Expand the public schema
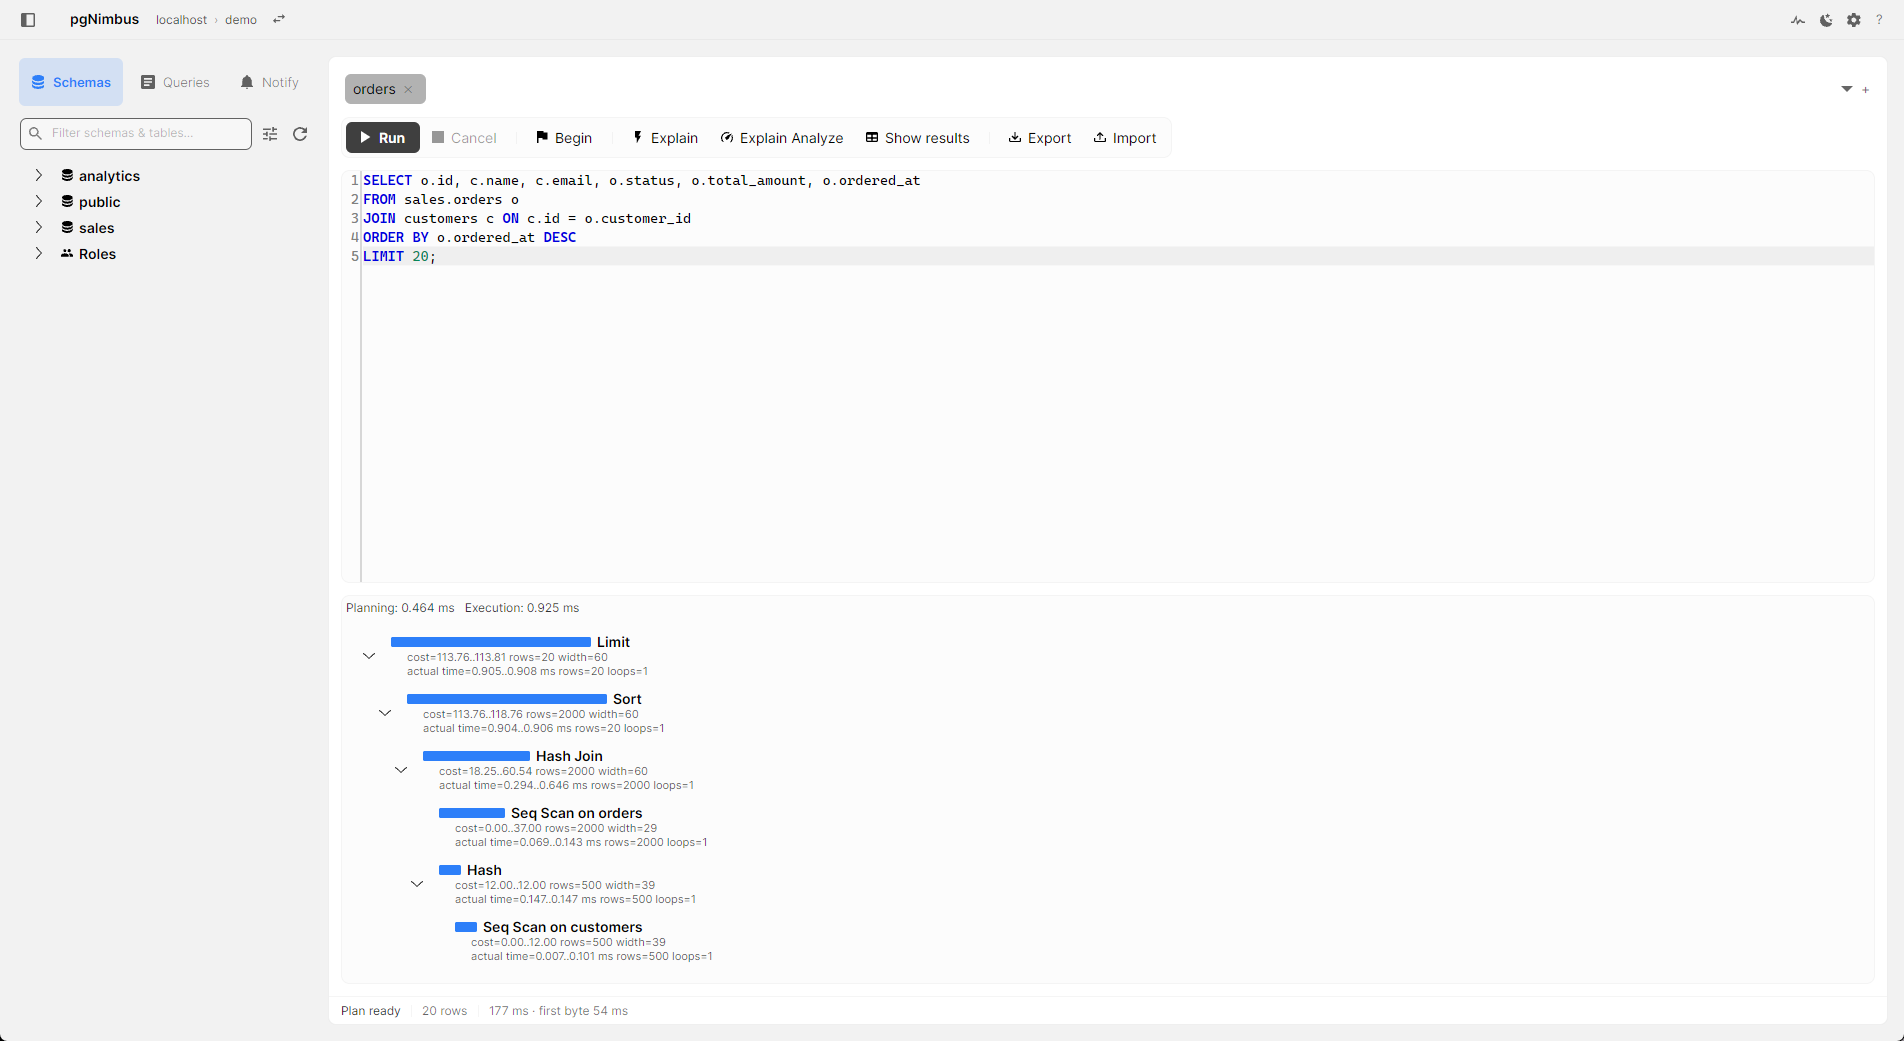1904x1041 pixels. (x=39, y=201)
